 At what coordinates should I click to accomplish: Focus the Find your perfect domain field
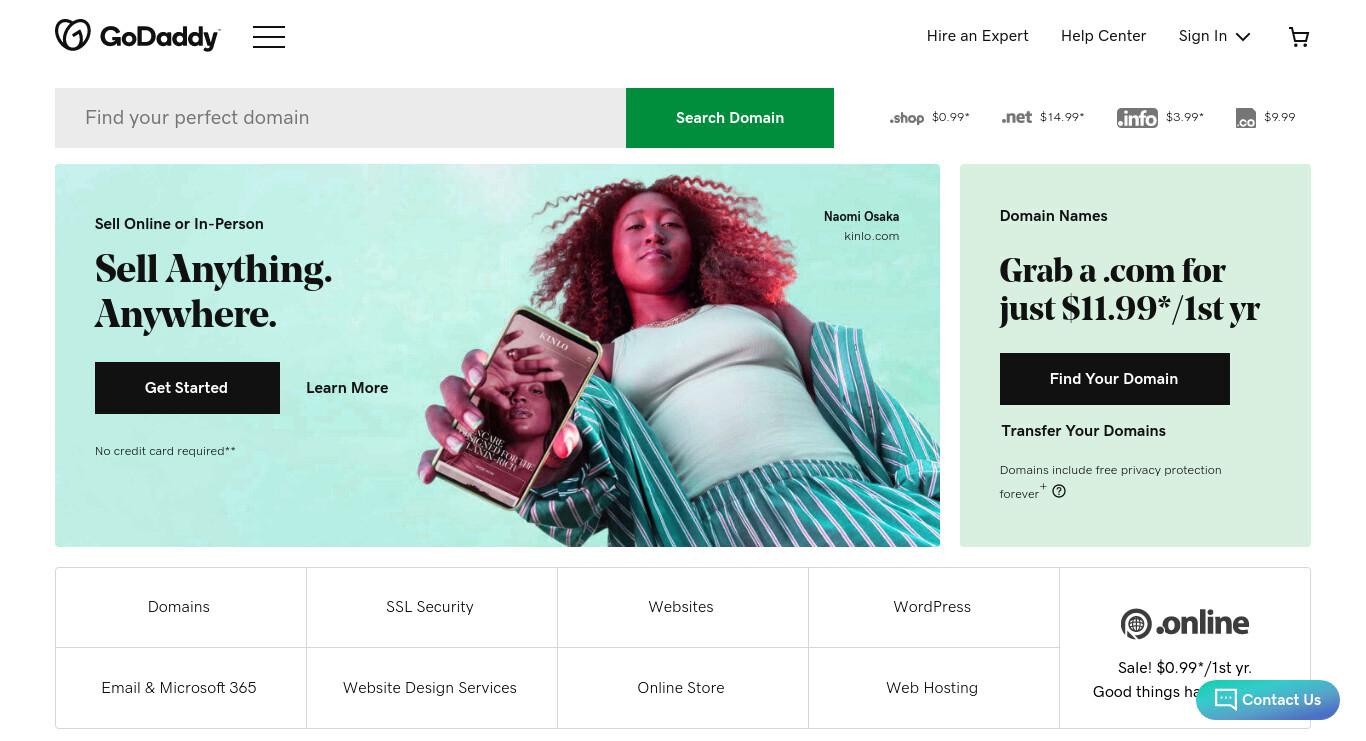click(x=340, y=118)
